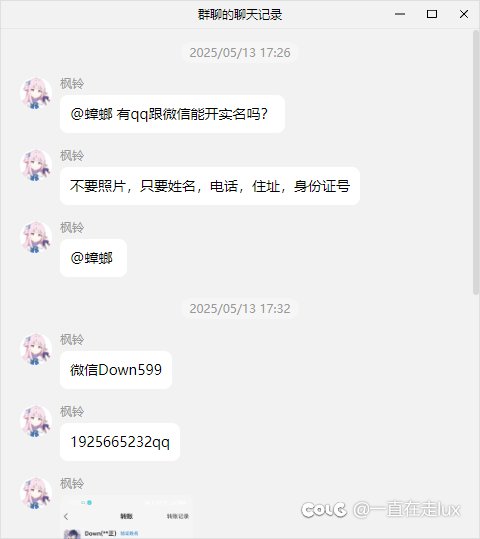Image resolution: width=480 pixels, height=539 pixels.
Task: Select the message listing 姓名，电话，住址，身份证号
Action: (210, 186)
